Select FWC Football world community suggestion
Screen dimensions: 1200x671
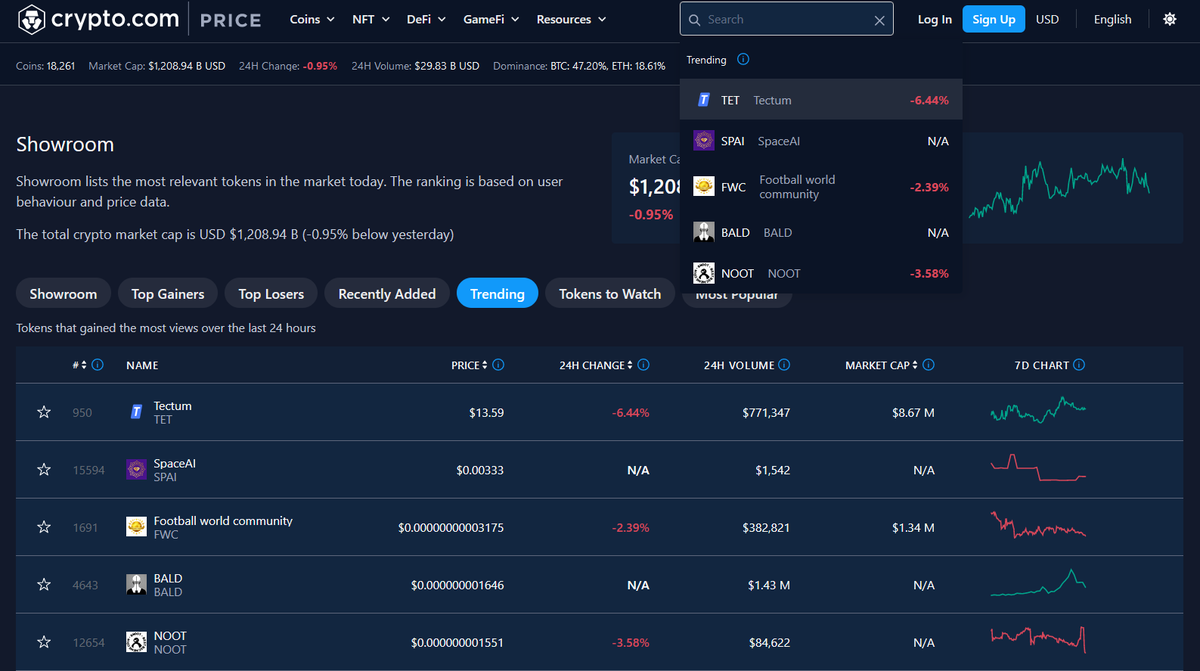click(x=821, y=187)
